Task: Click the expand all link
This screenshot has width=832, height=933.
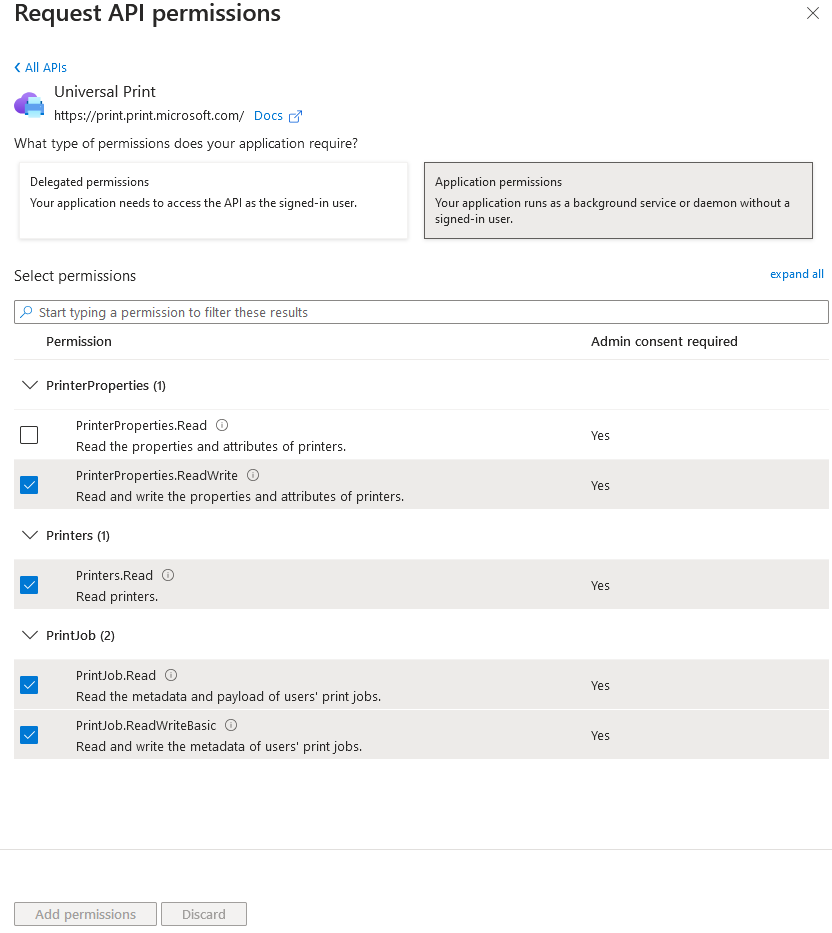Action: coord(796,274)
